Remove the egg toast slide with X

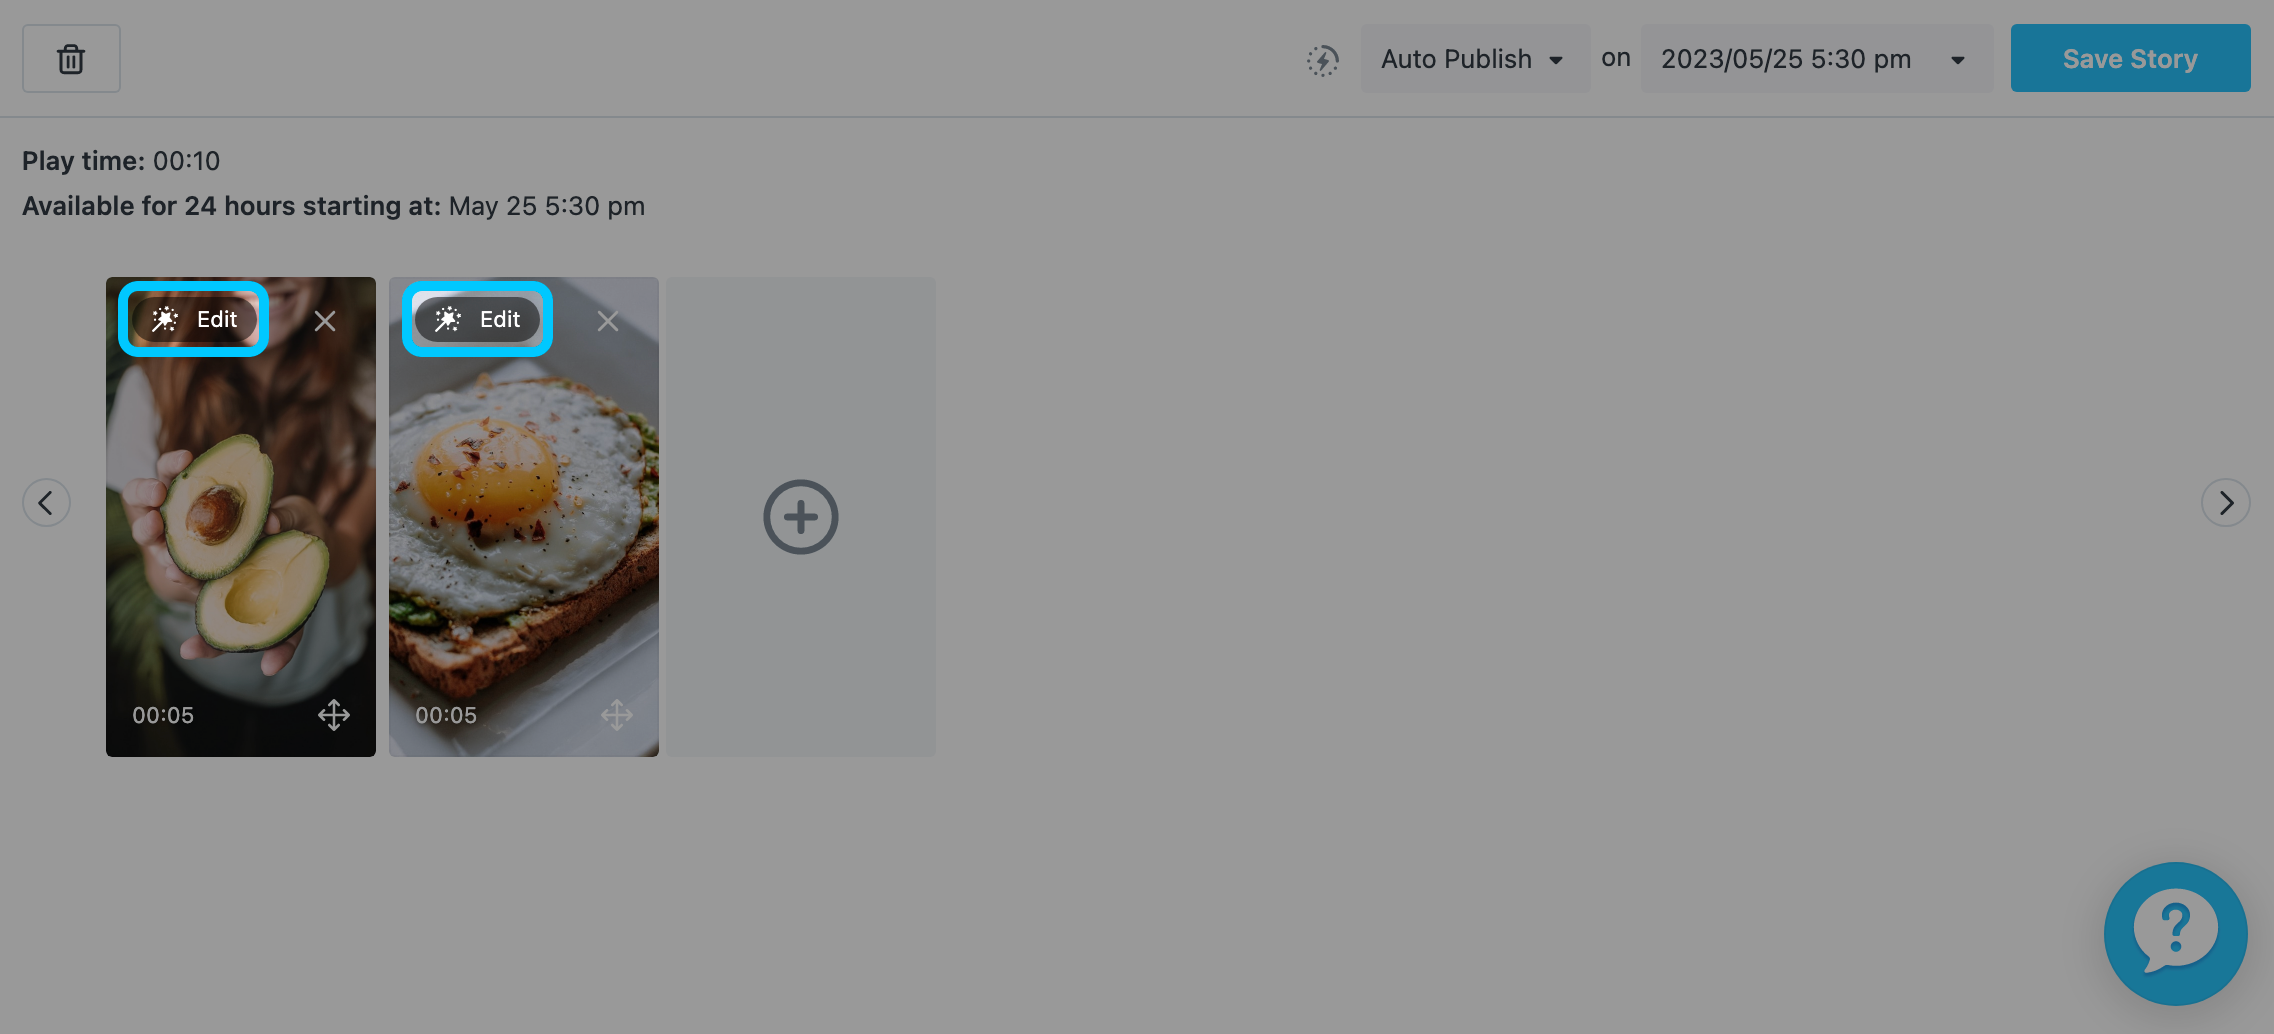pos(608,321)
